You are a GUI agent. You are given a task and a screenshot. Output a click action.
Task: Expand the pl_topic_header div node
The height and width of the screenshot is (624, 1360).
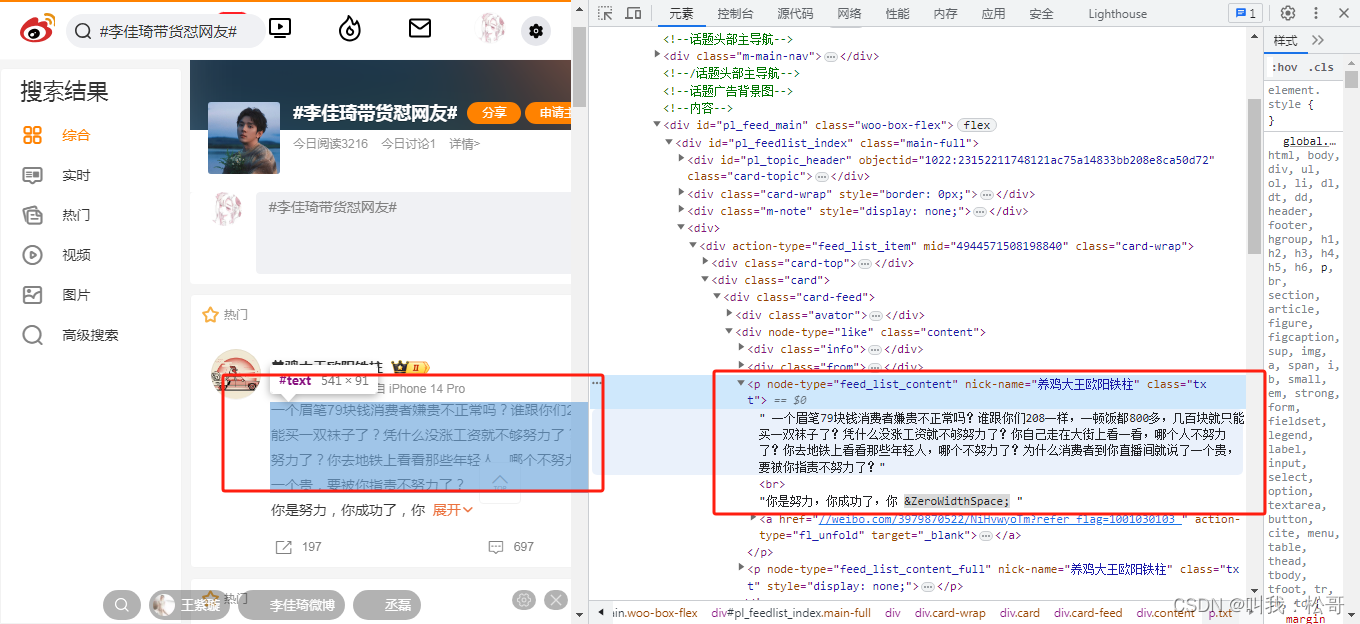pyautogui.click(x=682, y=160)
